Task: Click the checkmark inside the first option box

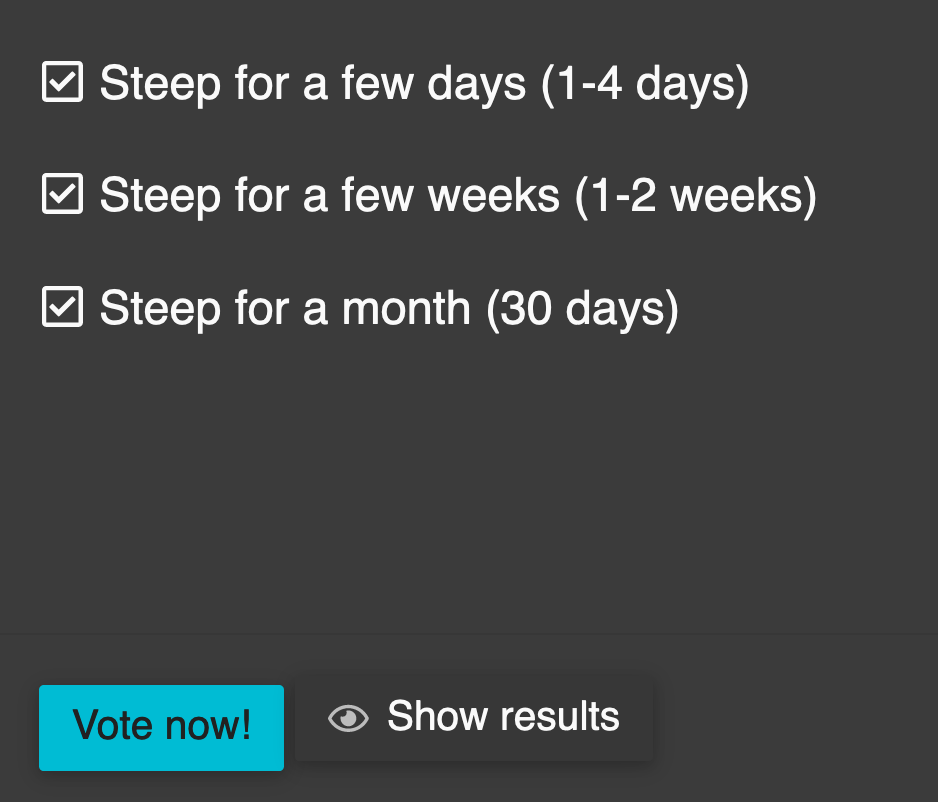Action: point(62,81)
